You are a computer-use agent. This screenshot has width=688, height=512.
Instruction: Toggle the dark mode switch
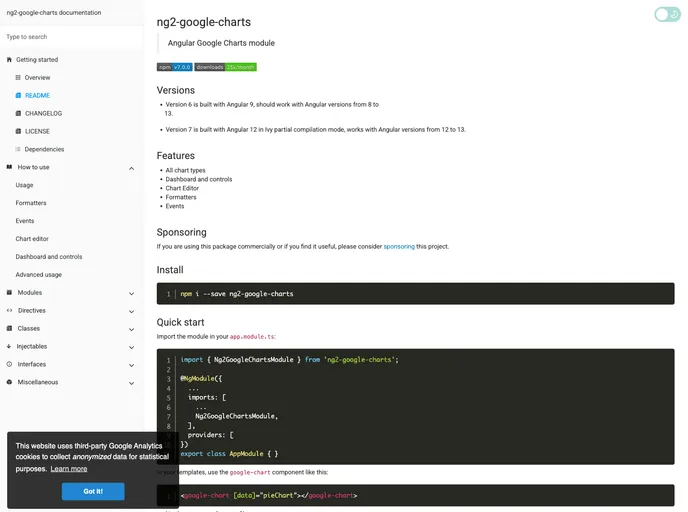[x=667, y=14]
